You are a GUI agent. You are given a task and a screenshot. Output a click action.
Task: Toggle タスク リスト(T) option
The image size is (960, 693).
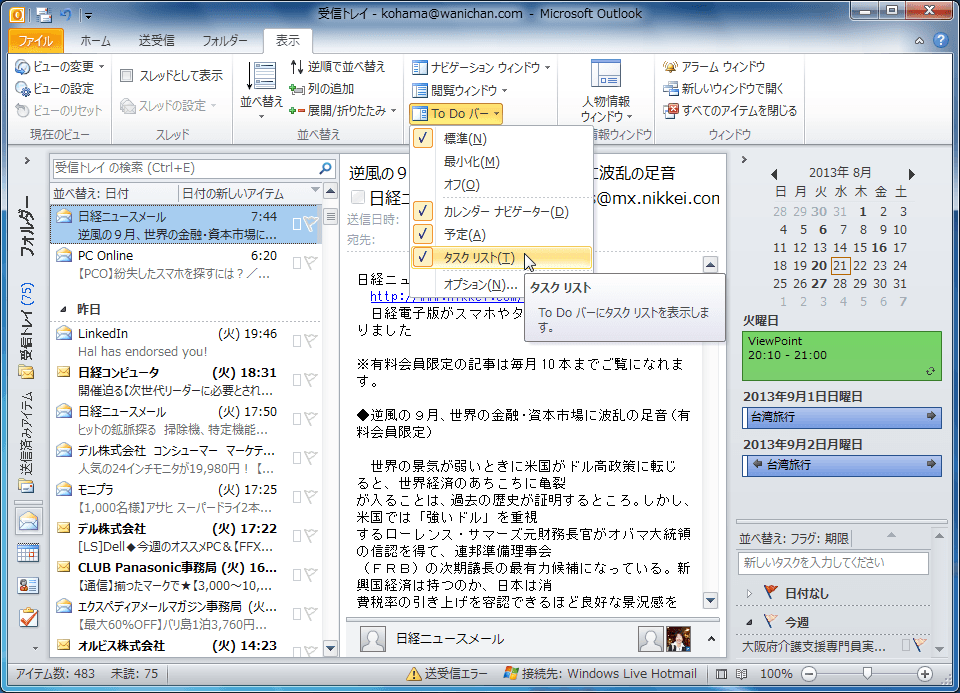tap(501, 258)
